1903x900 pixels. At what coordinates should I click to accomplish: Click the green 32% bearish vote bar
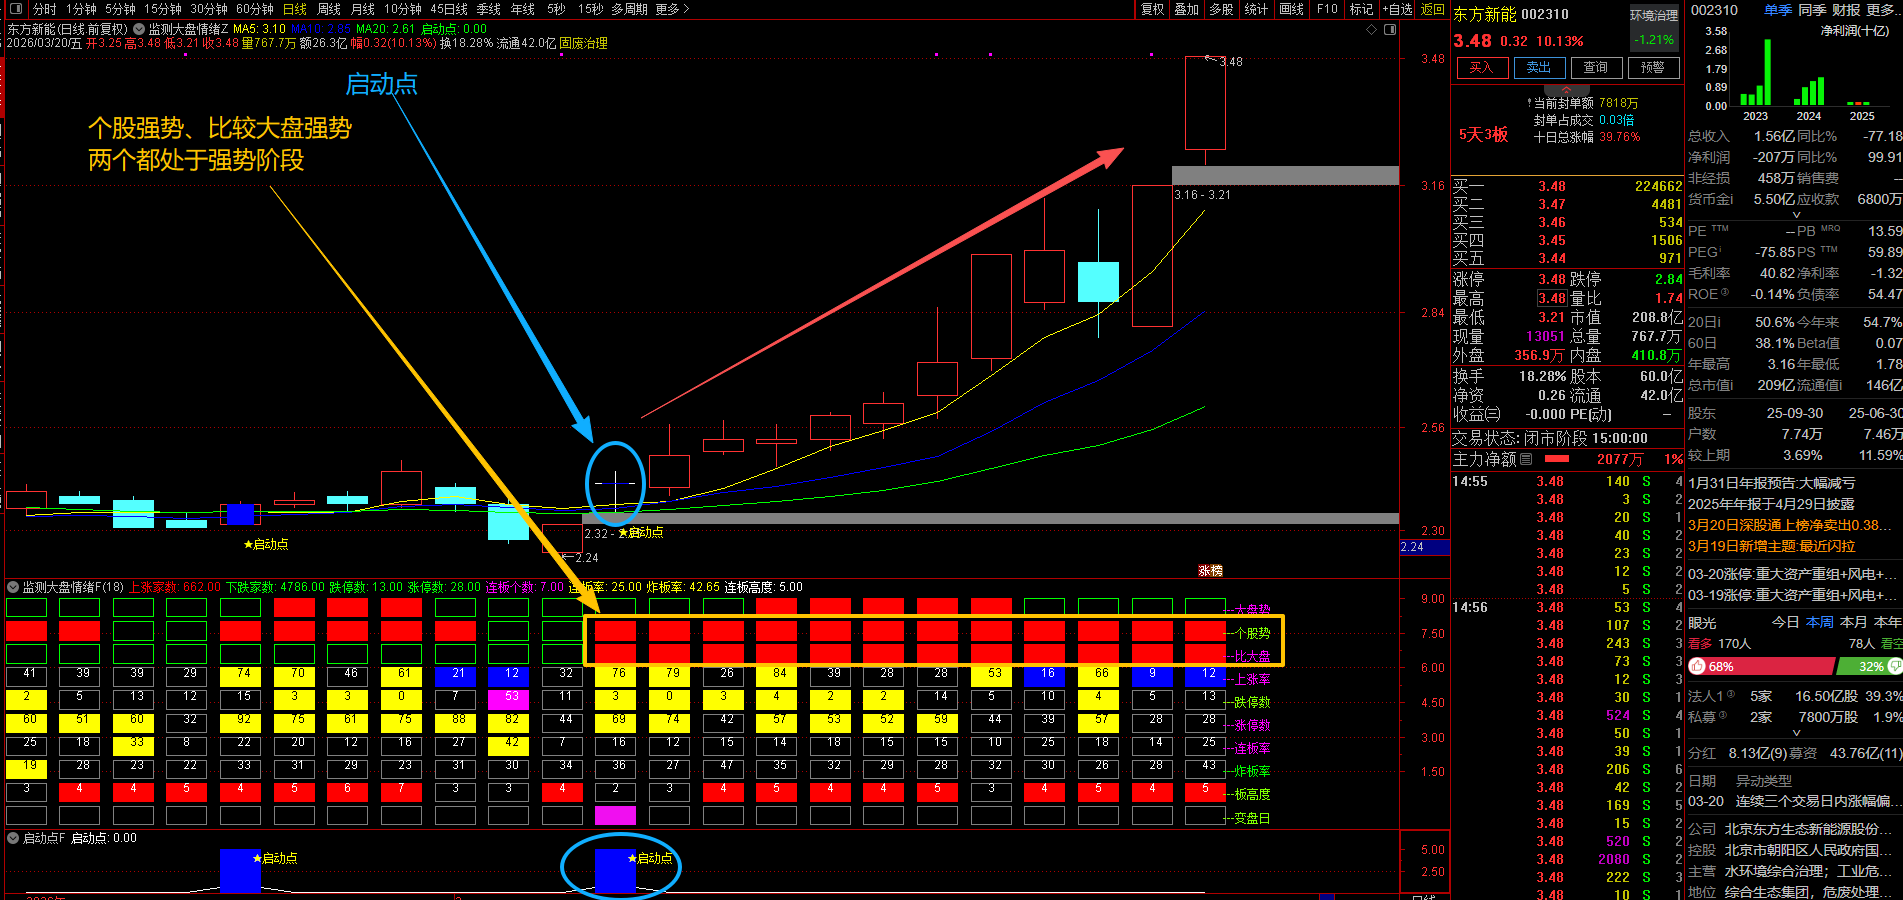pos(1870,666)
